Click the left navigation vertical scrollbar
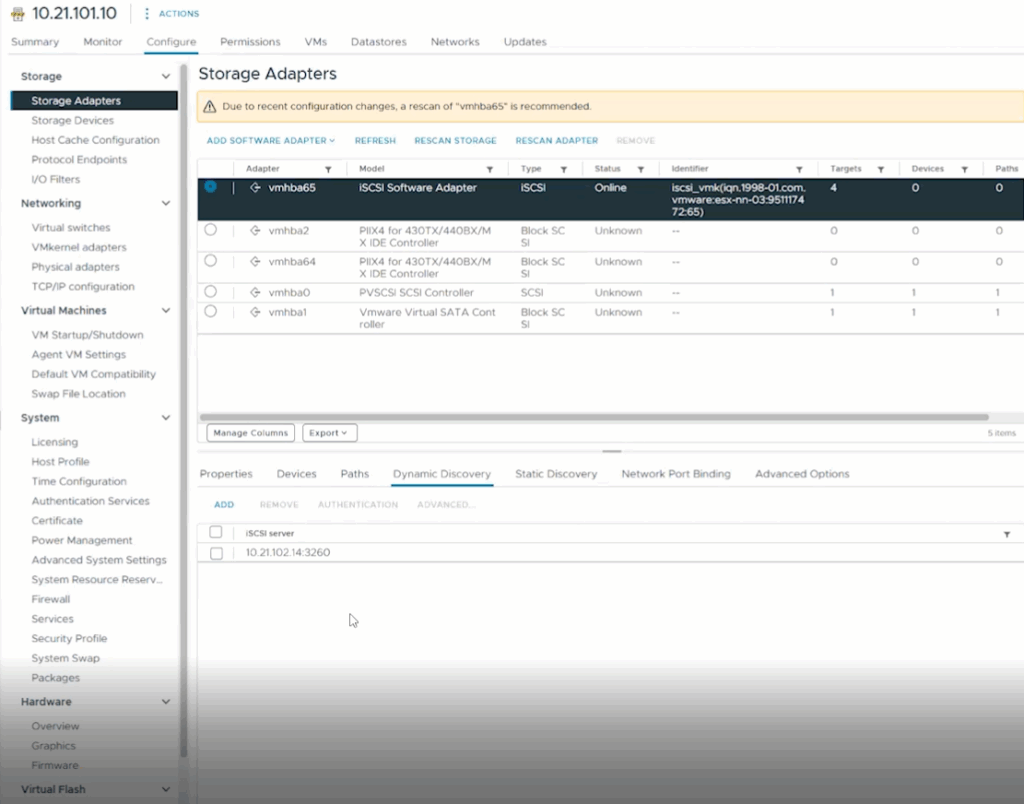1024x804 pixels. (x=184, y=411)
